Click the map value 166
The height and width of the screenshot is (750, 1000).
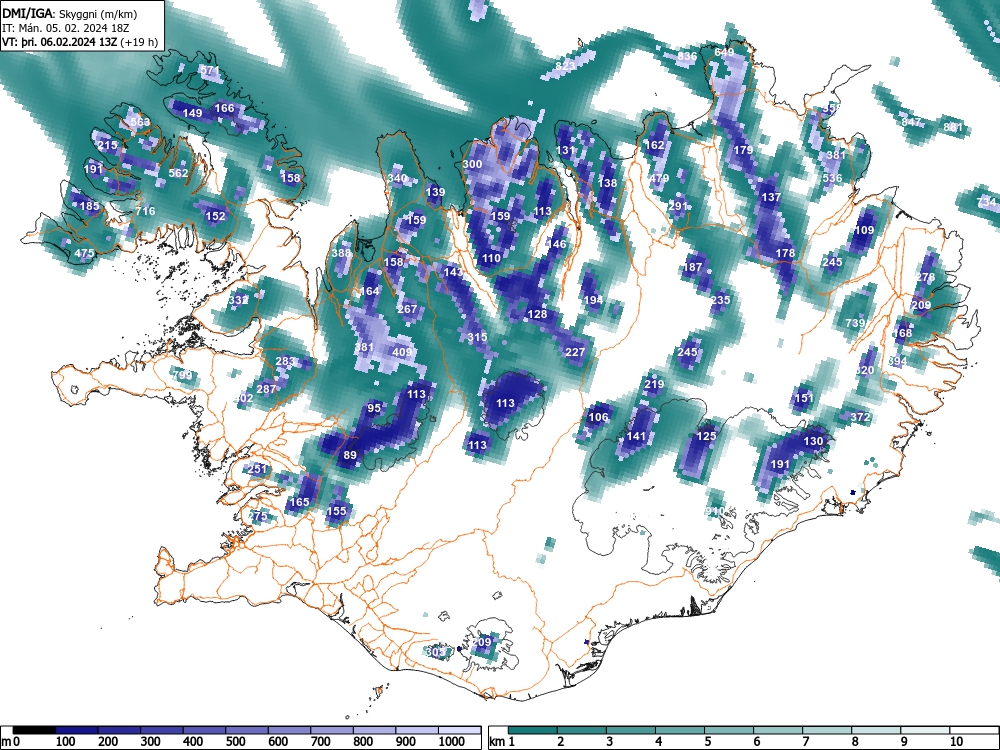[224, 108]
